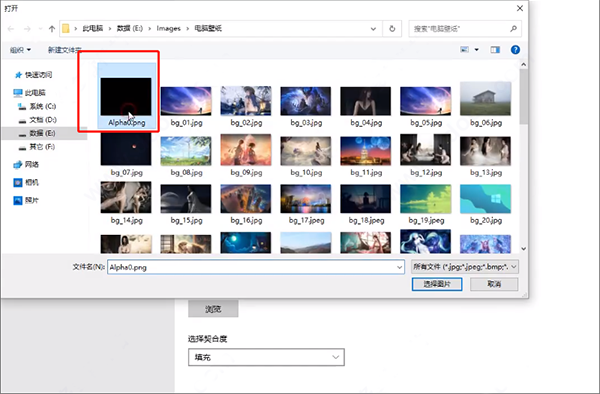The width and height of the screenshot is (600, 394).
Task: Open recent locations dropdown arrow
Action: tap(40, 29)
